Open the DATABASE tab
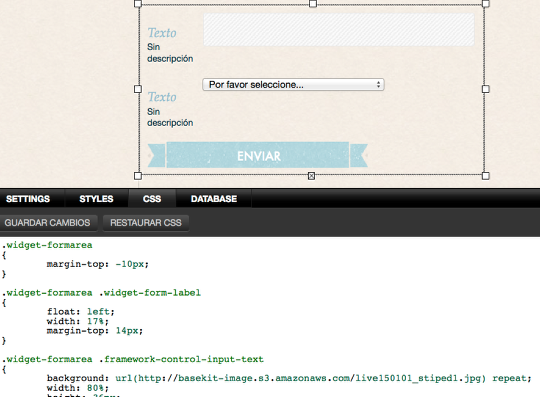The width and height of the screenshot is (540, 397). coord(214,199)
